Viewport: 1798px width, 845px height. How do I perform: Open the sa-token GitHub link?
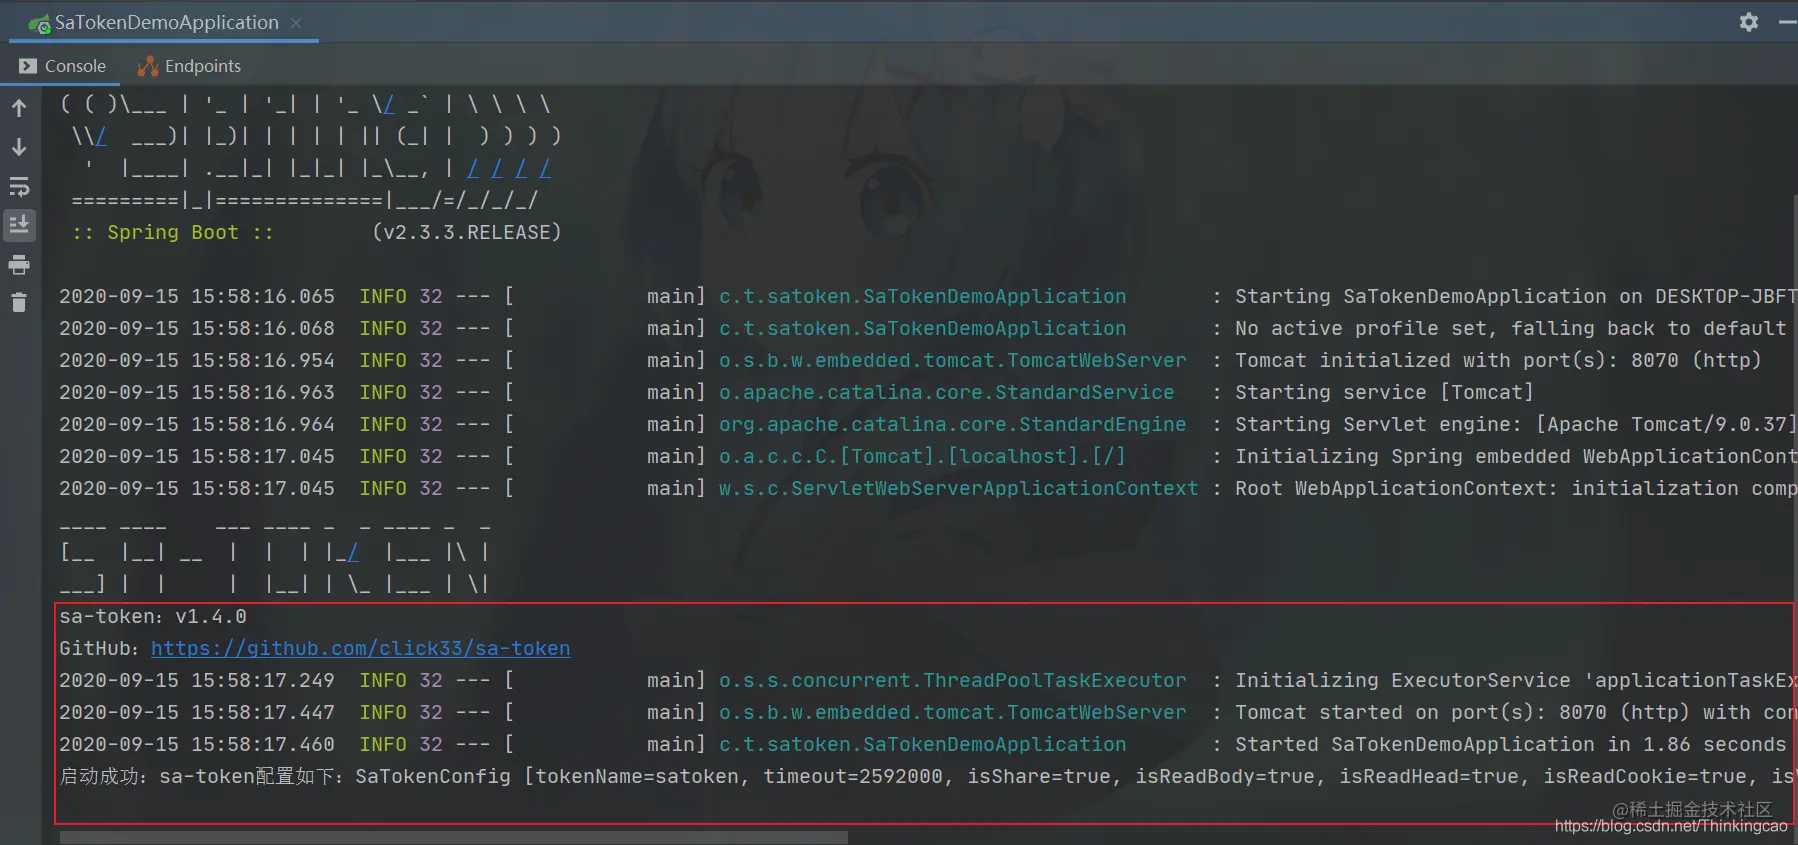tap(361, 648)
